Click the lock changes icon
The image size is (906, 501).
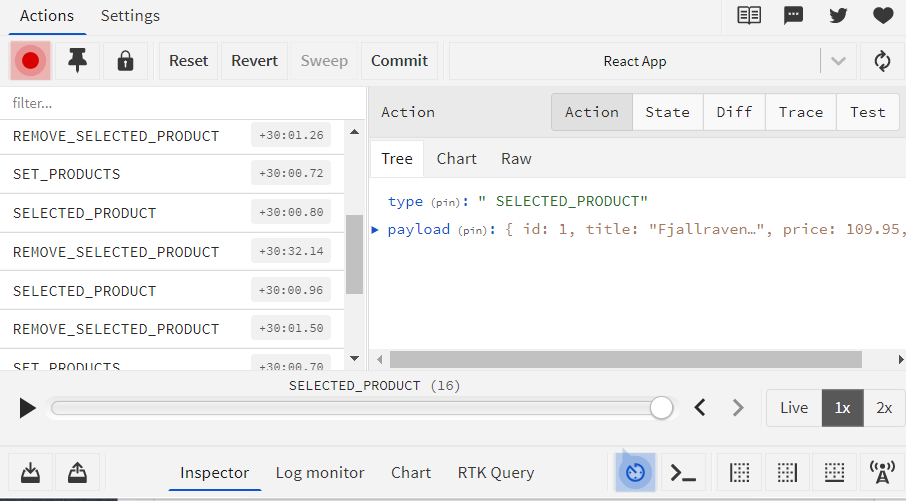coord(125,61)
